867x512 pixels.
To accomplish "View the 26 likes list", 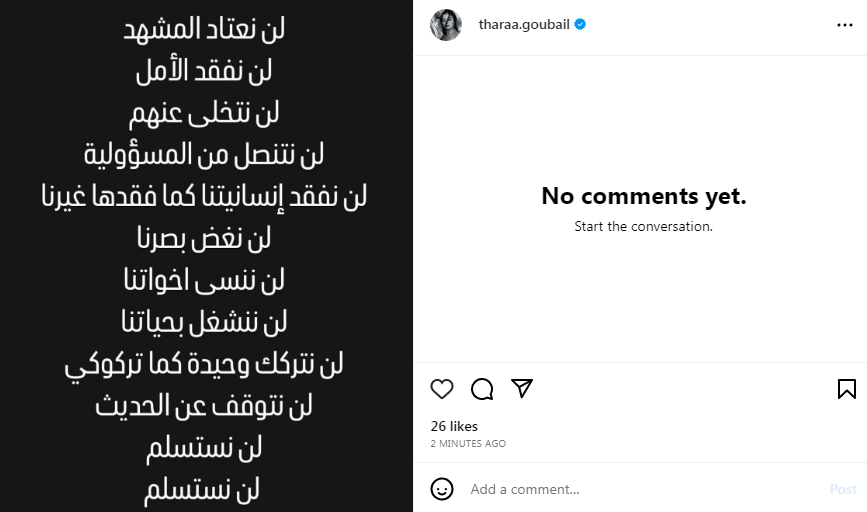I will [454, 426].
